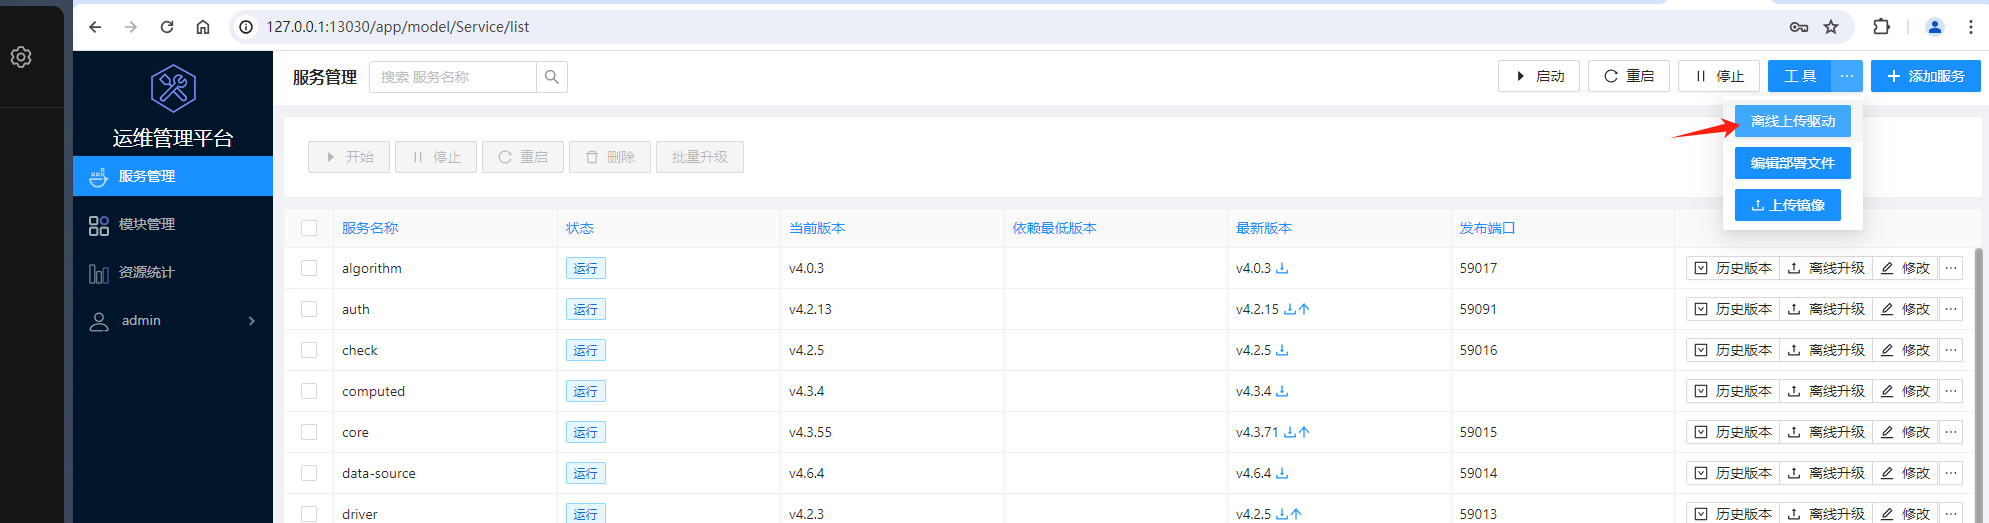1989x523 pixels.
Task: Click the top 重启 button
Action: pyautogui.click(x=1629, y=76)
